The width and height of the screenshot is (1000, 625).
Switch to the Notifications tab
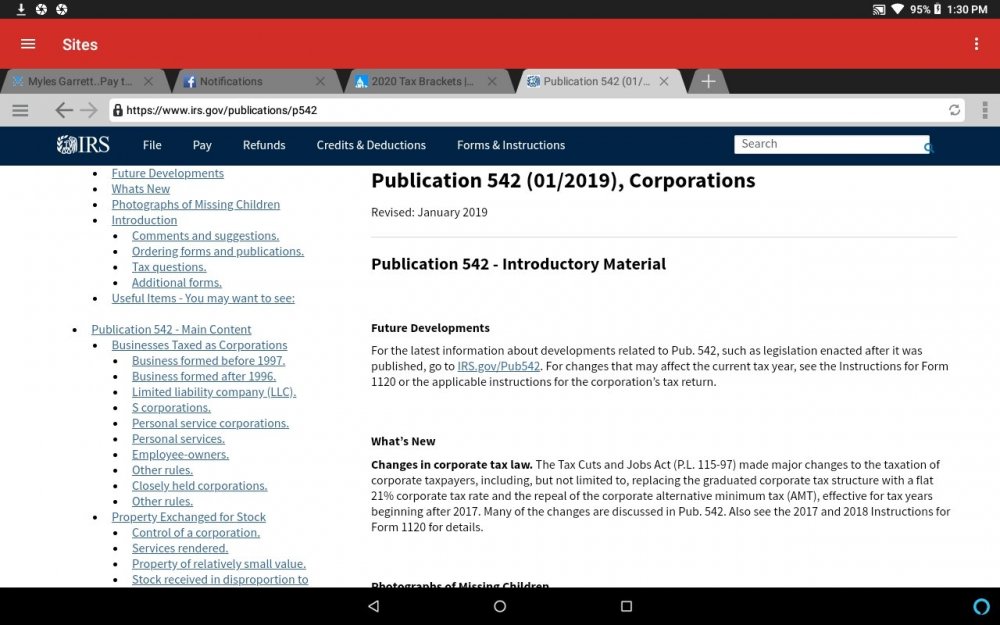(x=231, y=82)
